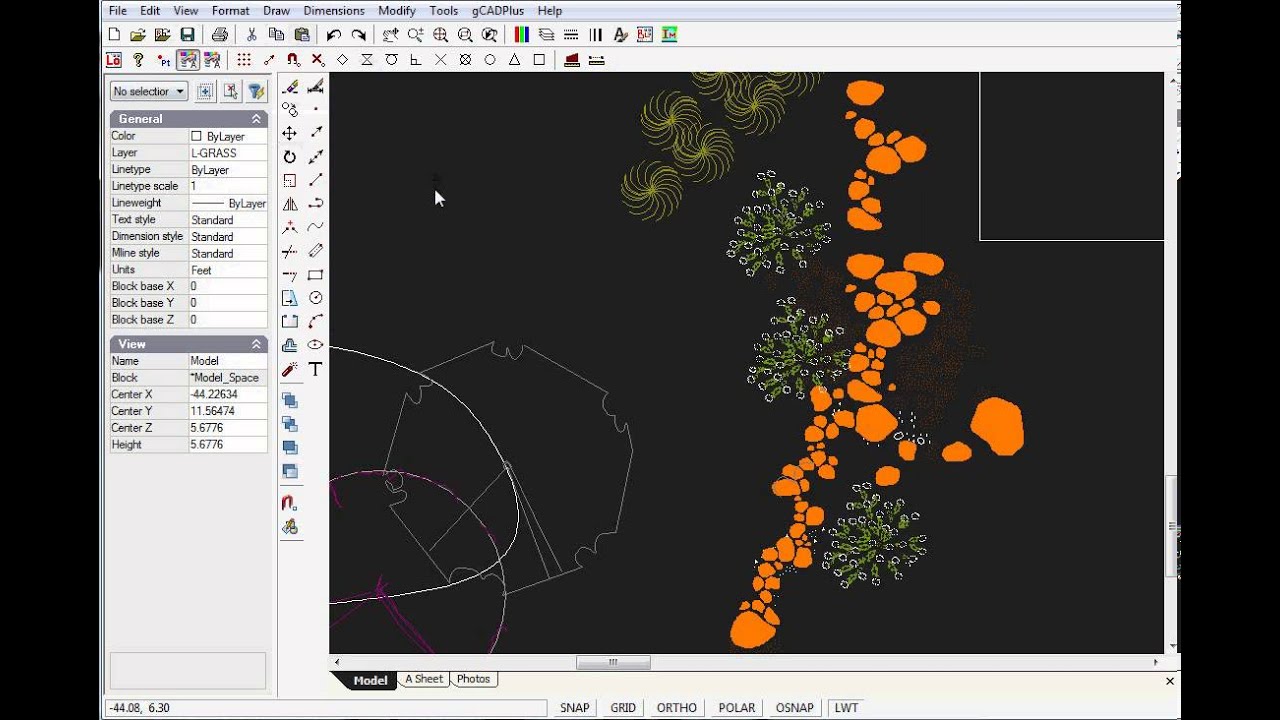The width and height of the screenshot is (1280, 720).
Task: Toggle the Perpendicular osnap icon
Action: tap(416, 60)
